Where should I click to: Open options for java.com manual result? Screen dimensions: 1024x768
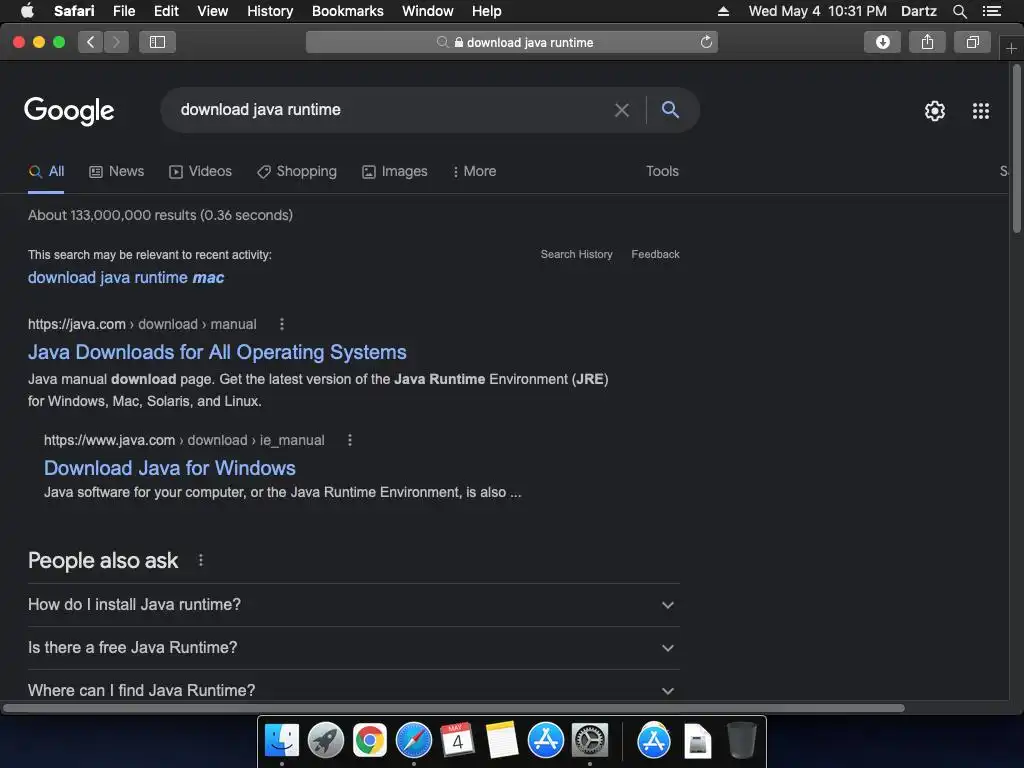click(281, 324)
